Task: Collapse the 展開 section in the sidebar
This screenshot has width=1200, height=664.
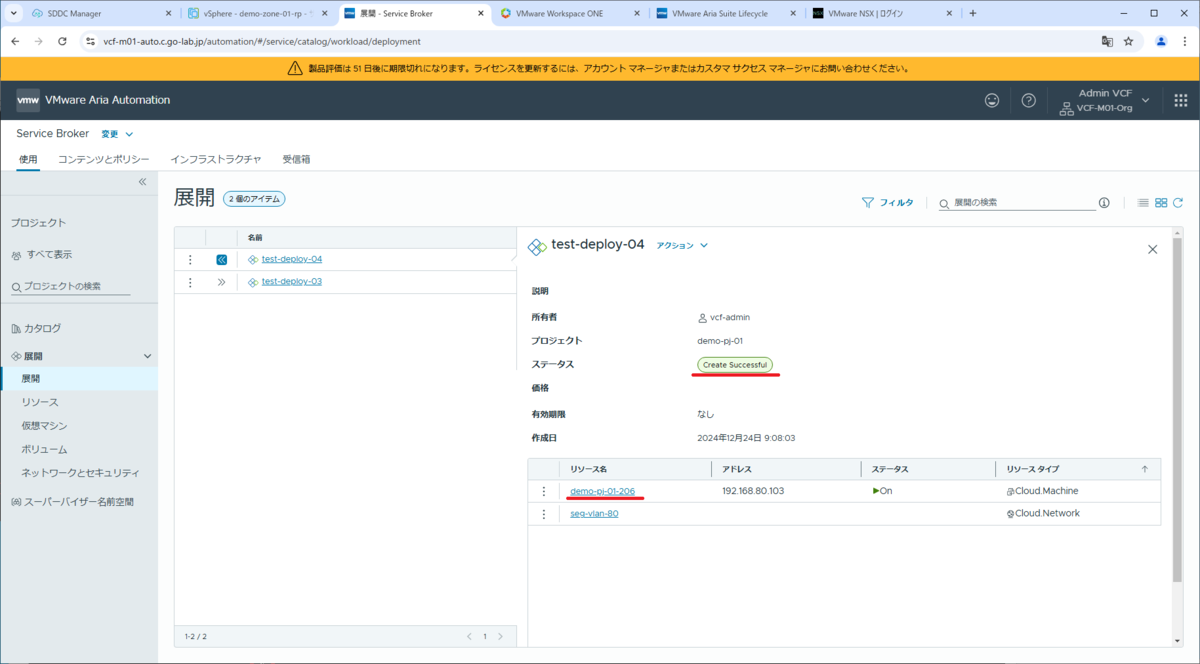Action: pos(148,356)
